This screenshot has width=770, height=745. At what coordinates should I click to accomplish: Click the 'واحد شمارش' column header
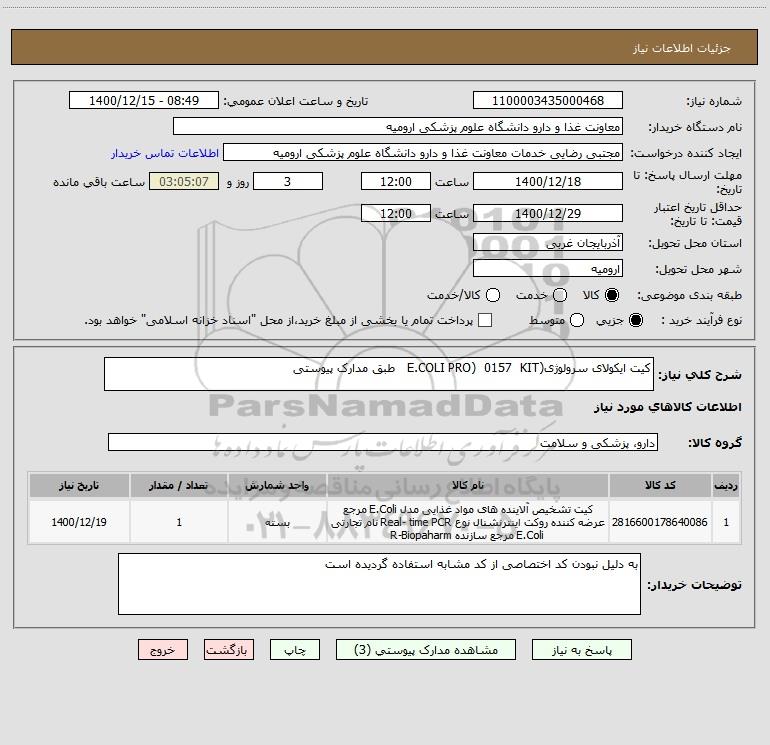(x=277, y=485)
